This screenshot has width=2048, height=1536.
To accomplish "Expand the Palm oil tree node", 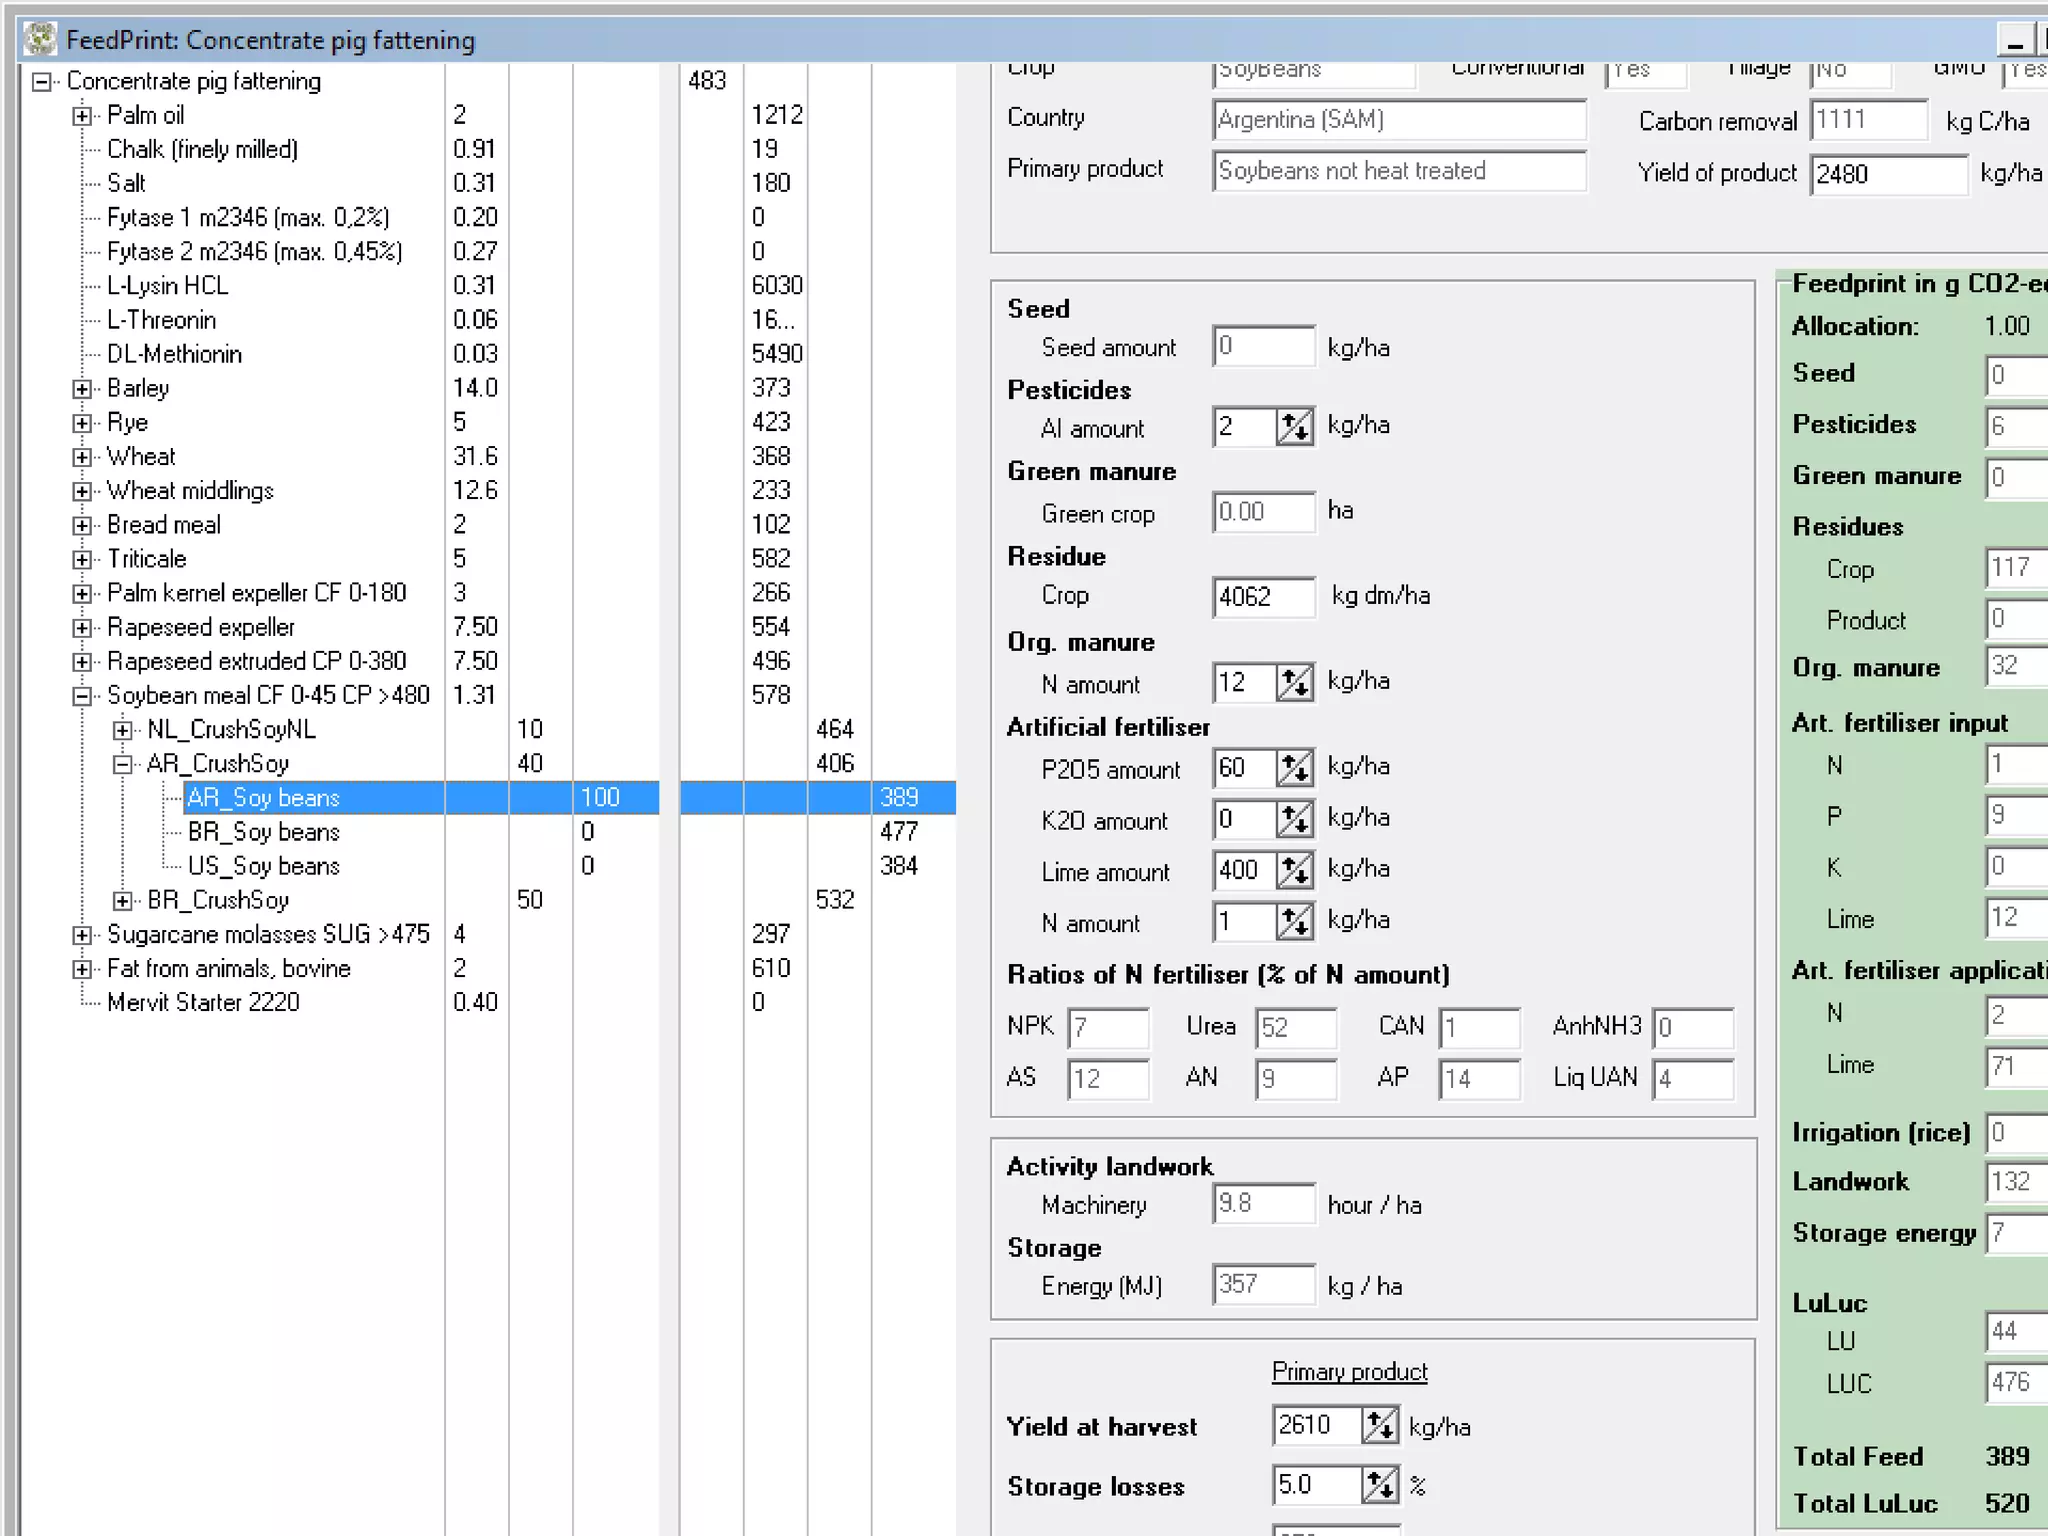I will coord(82,115).
